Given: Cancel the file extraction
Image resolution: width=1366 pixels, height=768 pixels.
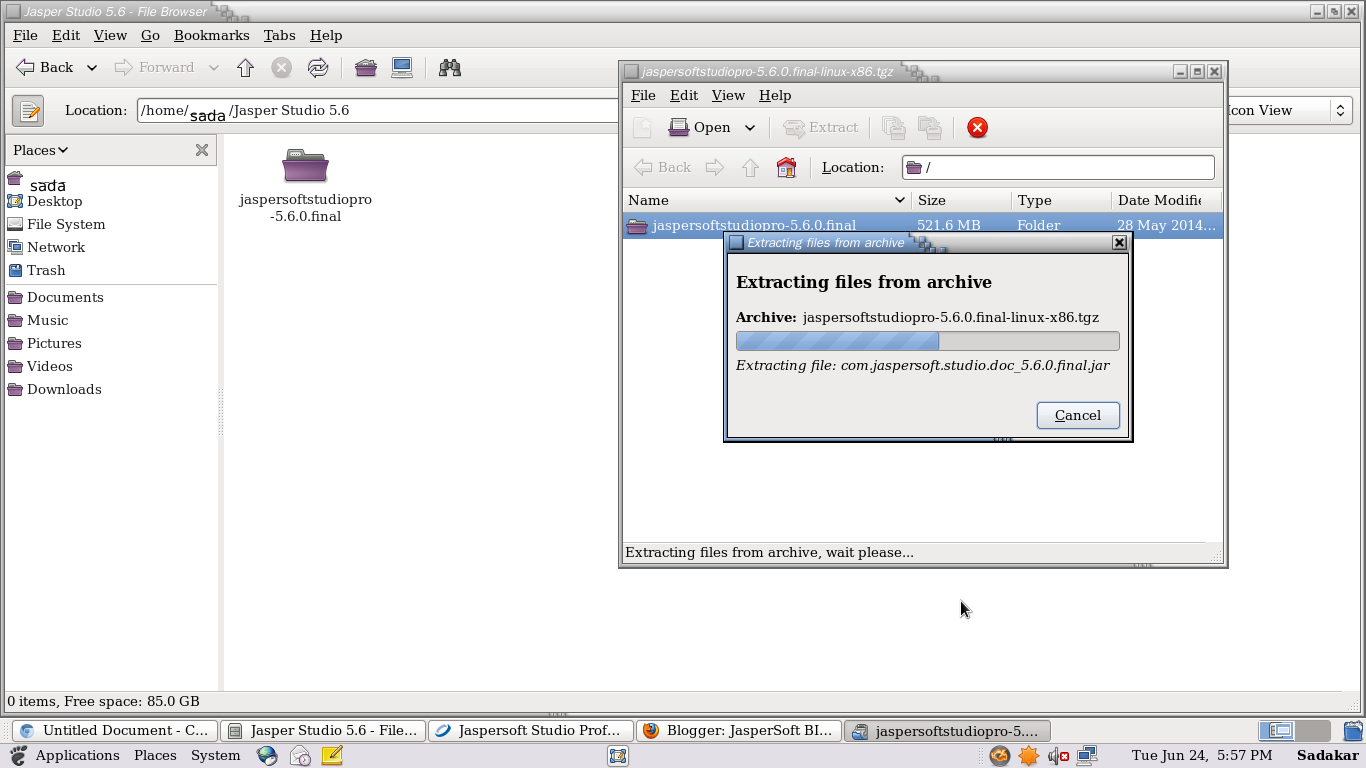Looking at the screenshot, I should 1077,415.
